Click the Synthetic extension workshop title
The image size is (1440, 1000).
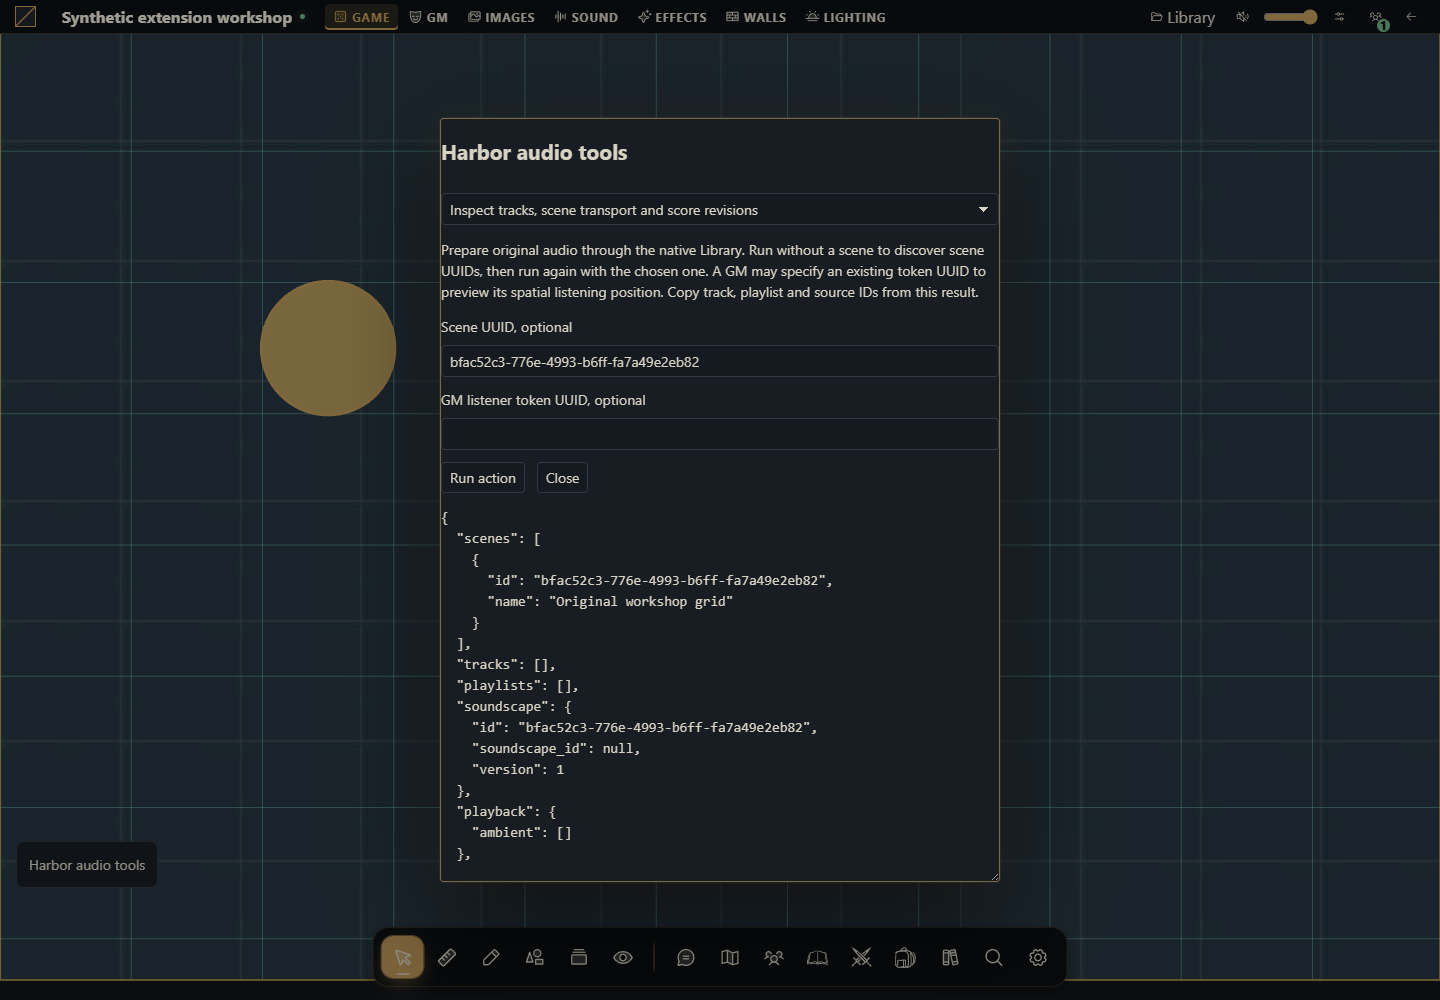(177, 17)
